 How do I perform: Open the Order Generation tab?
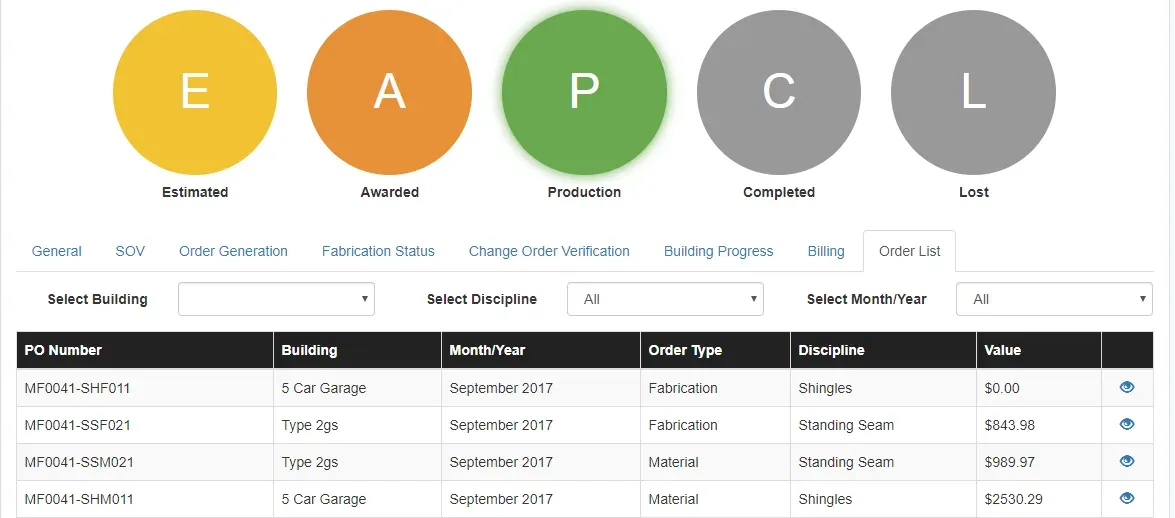click(x=233, y=251)
